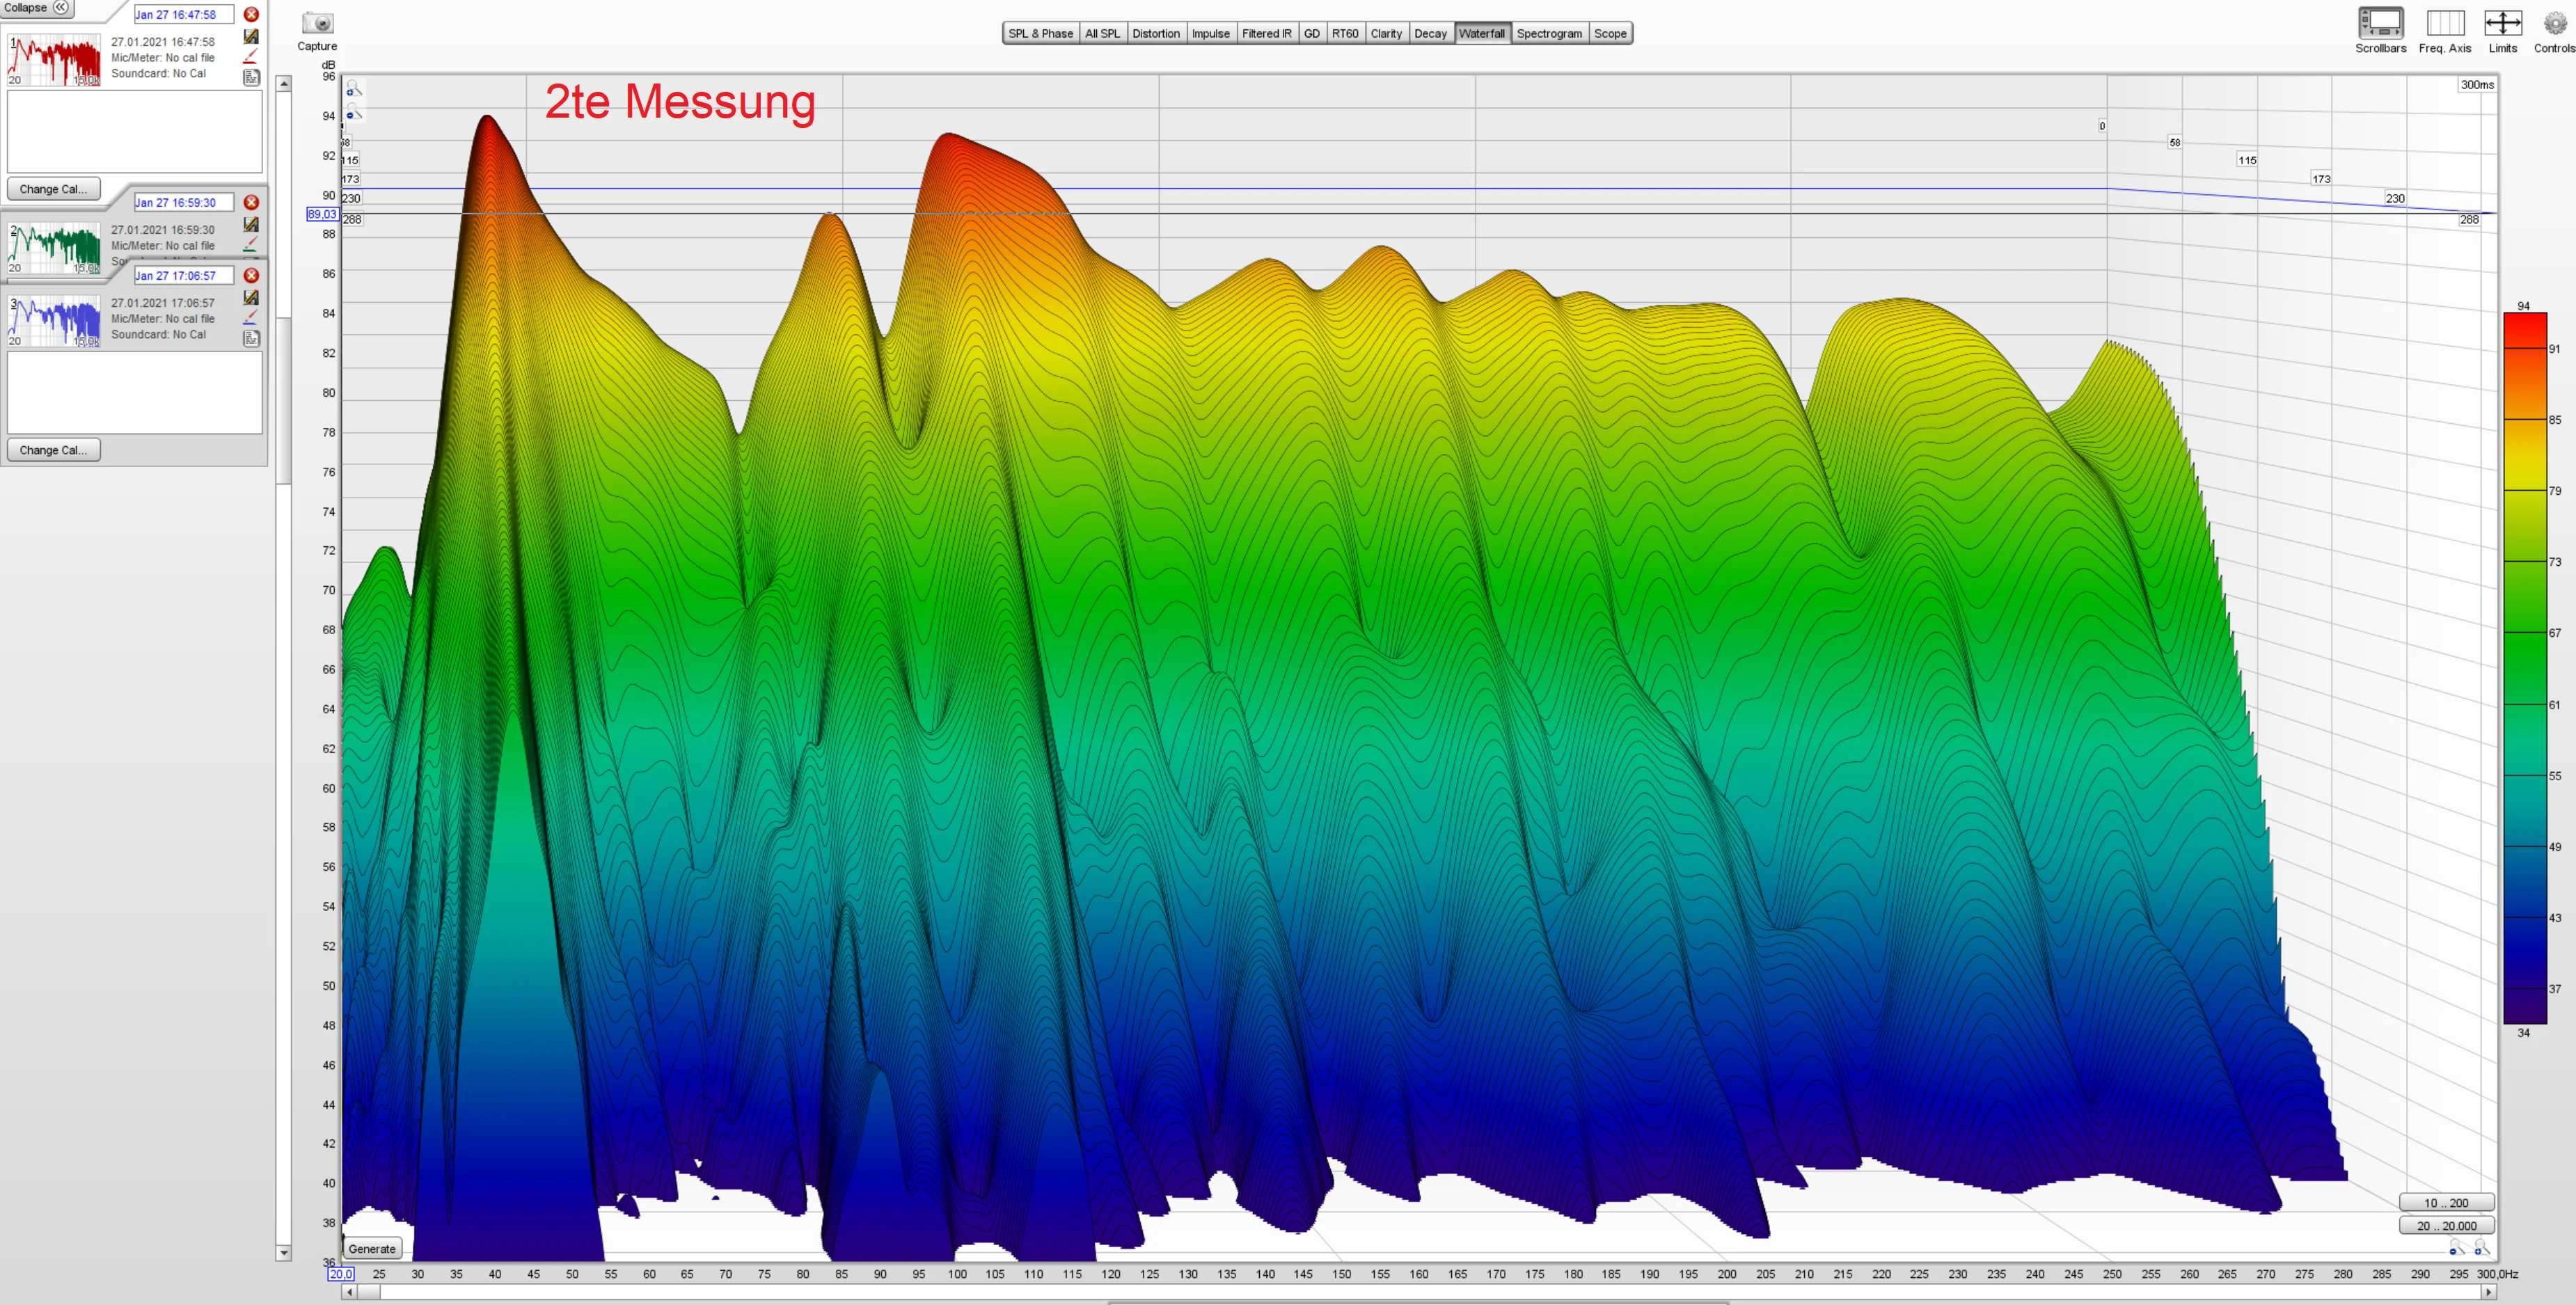This screenshot has width=2576, height=1305.
Task: Open notes icon for measurement 17:06:57
Action: pyautogui.click(x=251, y=338)
